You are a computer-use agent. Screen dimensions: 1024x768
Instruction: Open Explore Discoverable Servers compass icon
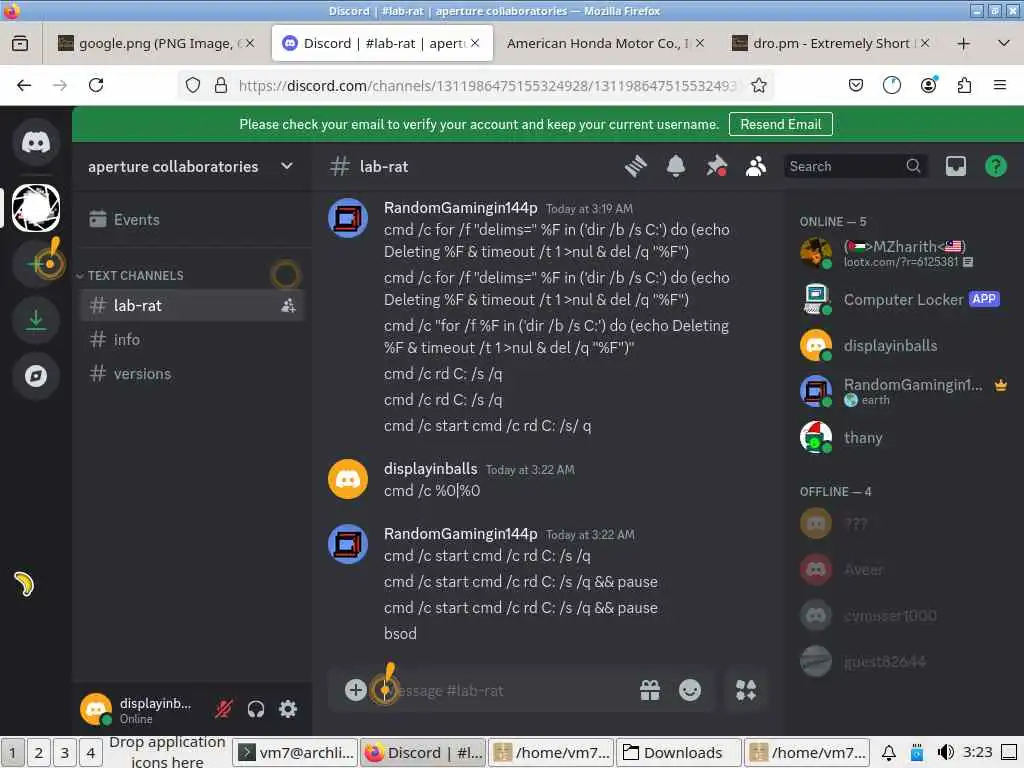[x=36, y=376]
